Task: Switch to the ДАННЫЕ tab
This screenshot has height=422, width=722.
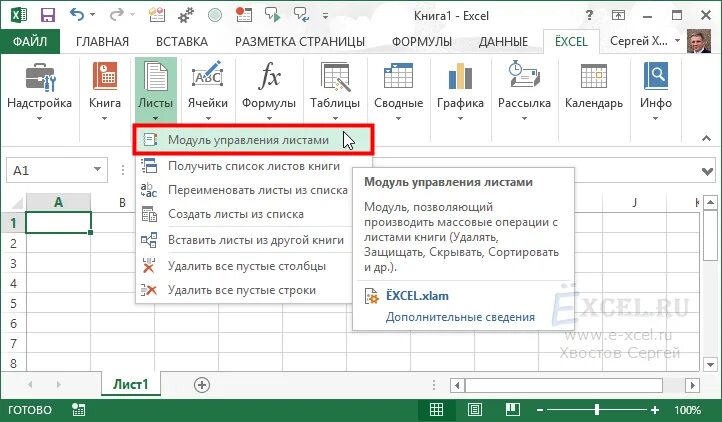Action: (x=503, y=41)
